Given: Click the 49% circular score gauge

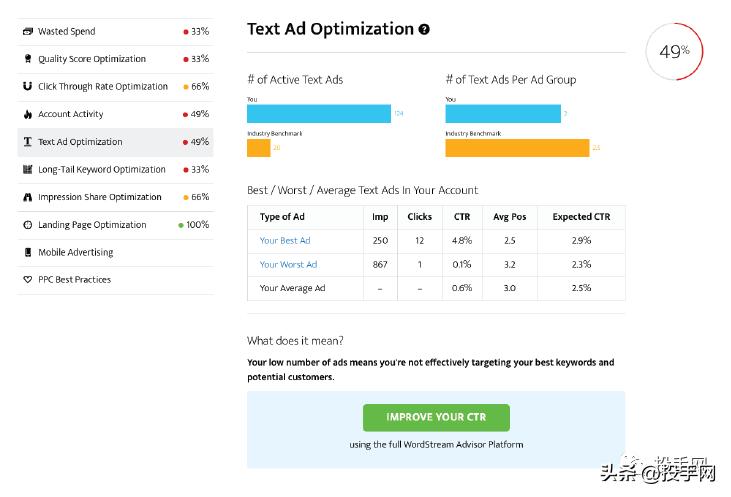Looking at the screenshot, I should [x=674, y=50].
